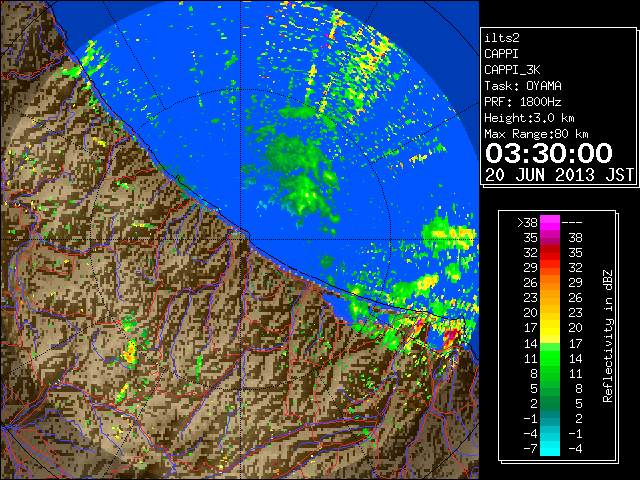Click the '-7' legend label
This screenshot has height=480, width=640.
[x=530, y=449]
